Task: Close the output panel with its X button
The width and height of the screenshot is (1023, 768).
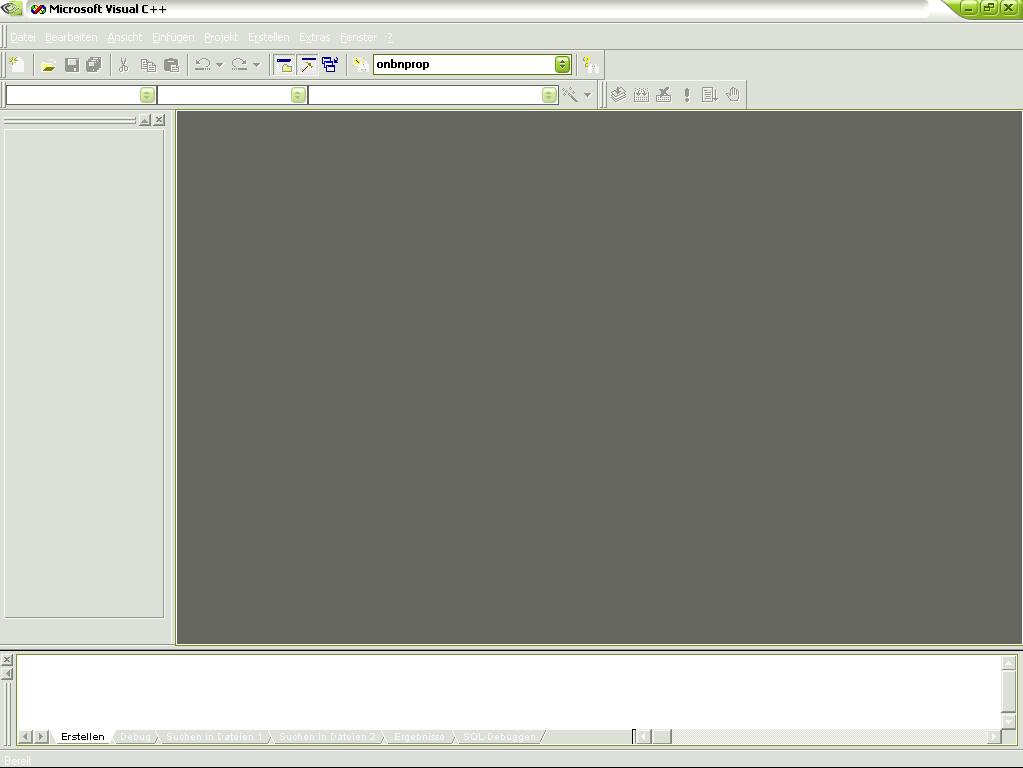Action: point(7,660)
